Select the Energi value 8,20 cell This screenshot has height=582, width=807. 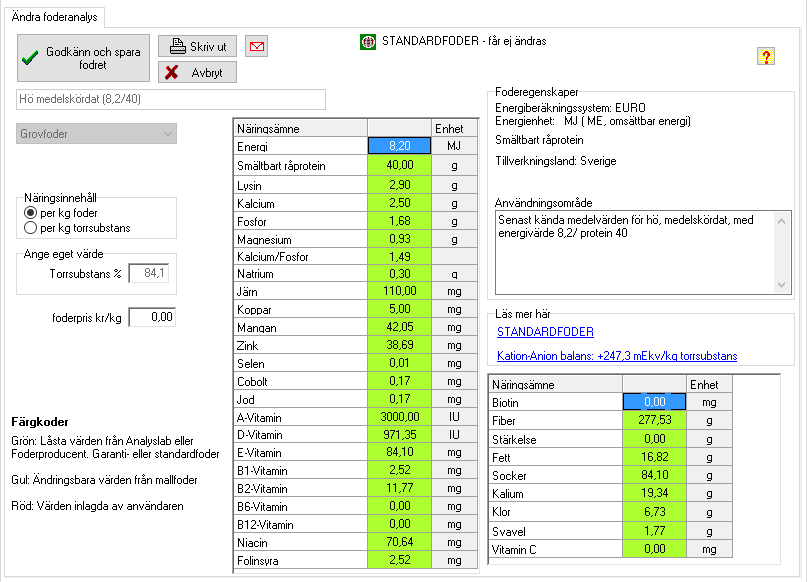pos(399,146)
